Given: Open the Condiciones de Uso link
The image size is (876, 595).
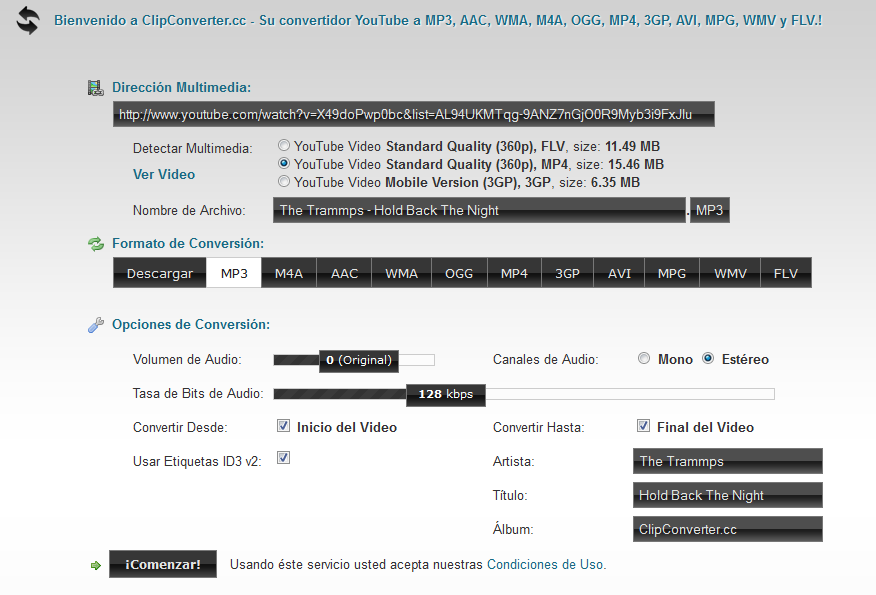Looking at the screenshot, I should tap(545, 564).
